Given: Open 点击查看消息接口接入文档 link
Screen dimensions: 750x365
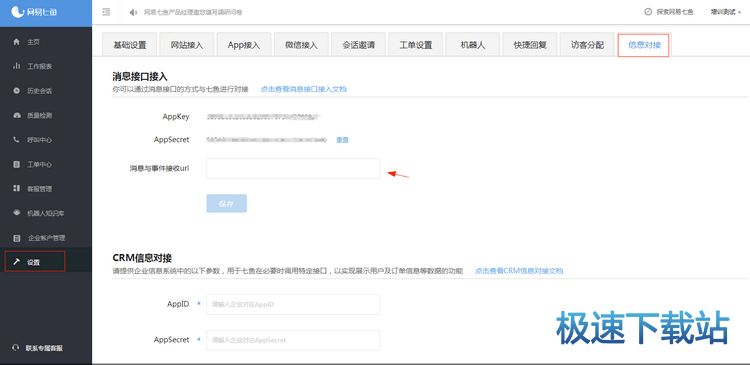Looking at the screenshot, I should pos(303,89).
